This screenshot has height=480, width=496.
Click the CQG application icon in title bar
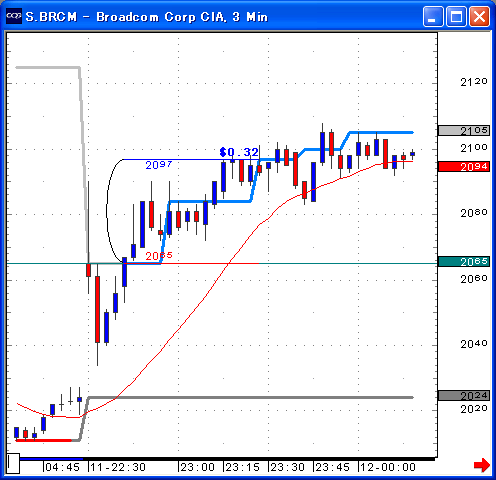[14, 16]
